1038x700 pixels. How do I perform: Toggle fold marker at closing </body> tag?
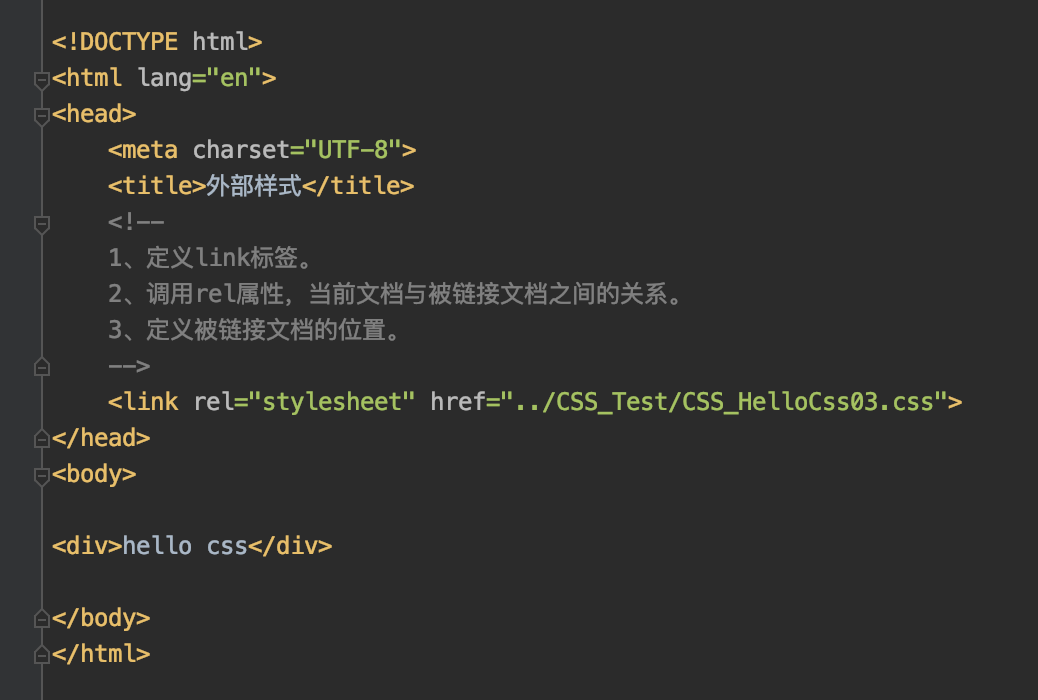point(42,619)
